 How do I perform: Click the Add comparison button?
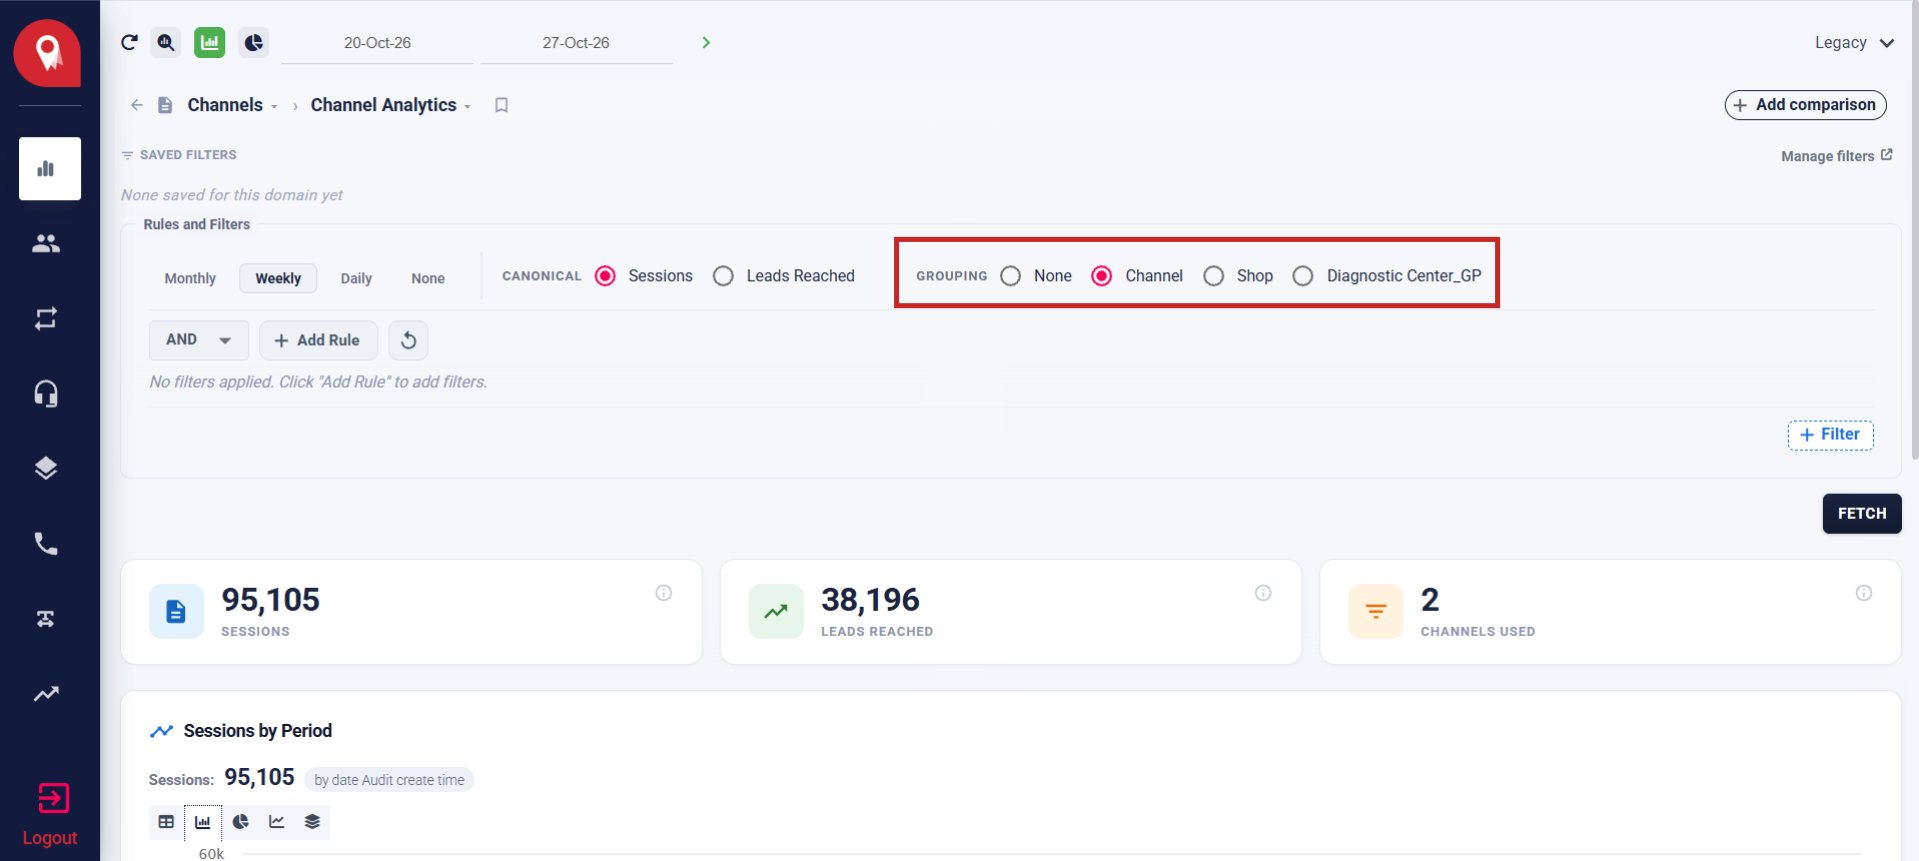point(1805,105)
